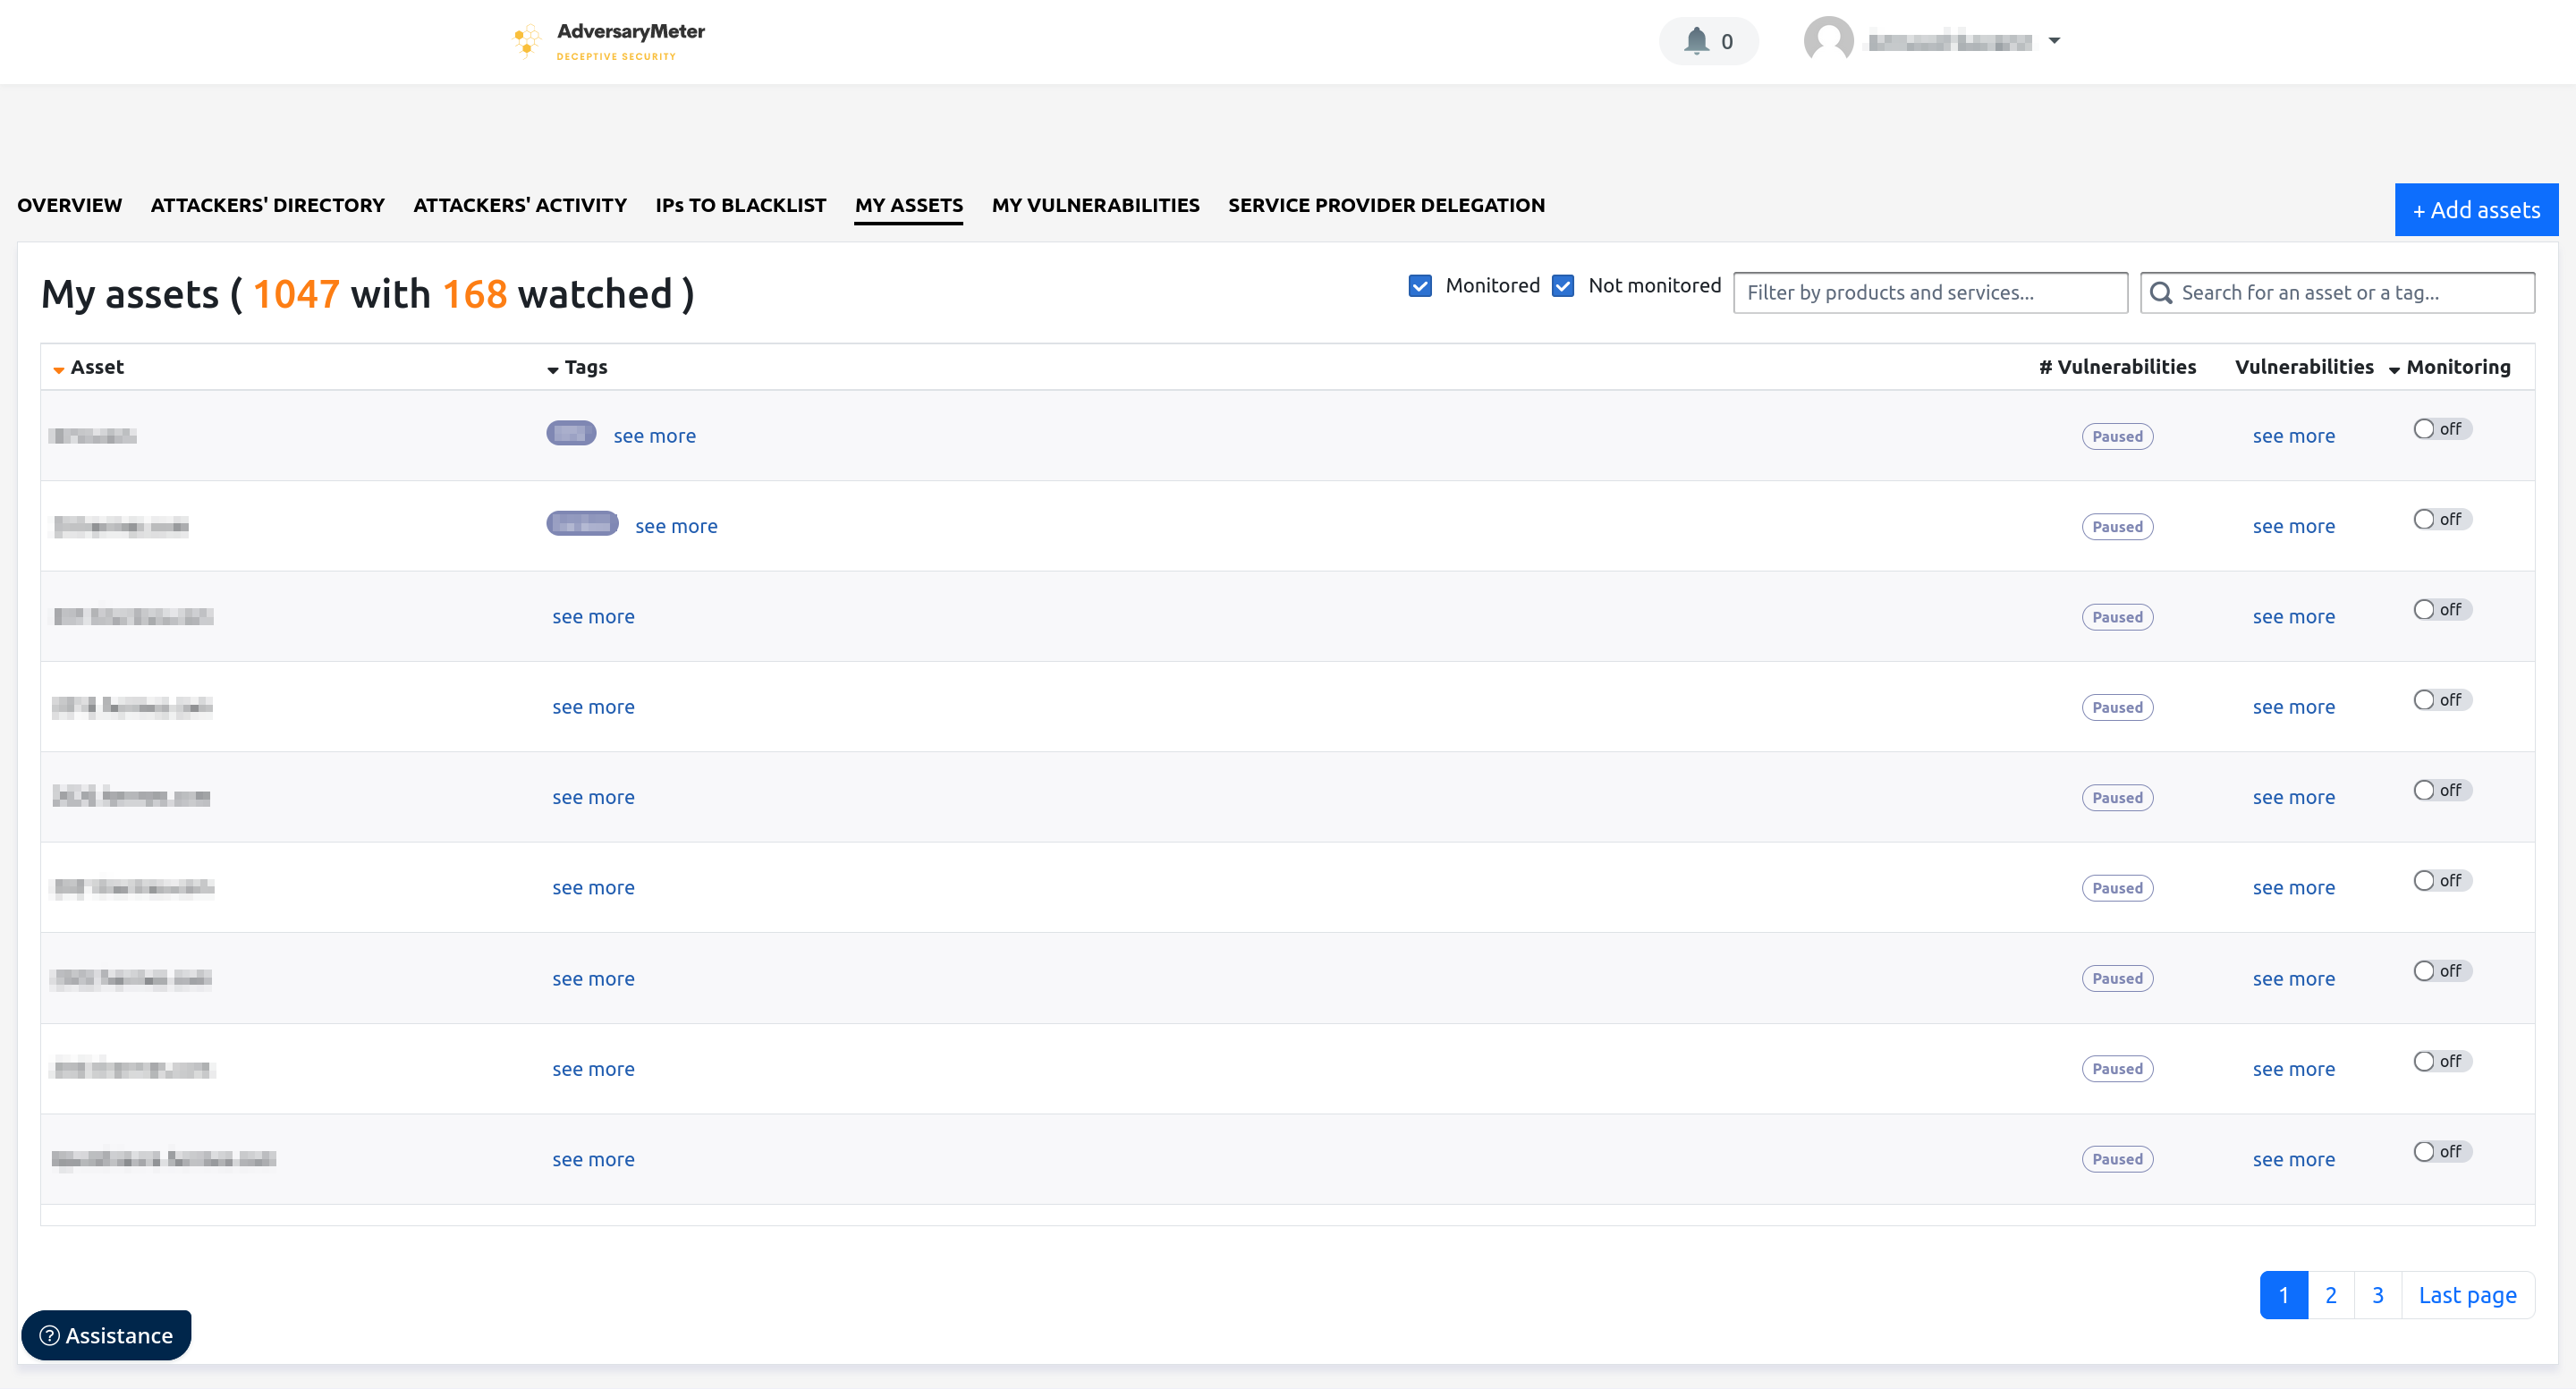This screenshot has width=2576, height=1389.
Task: Click the tag pill in the first asset row
Action: tap(571, 433)
